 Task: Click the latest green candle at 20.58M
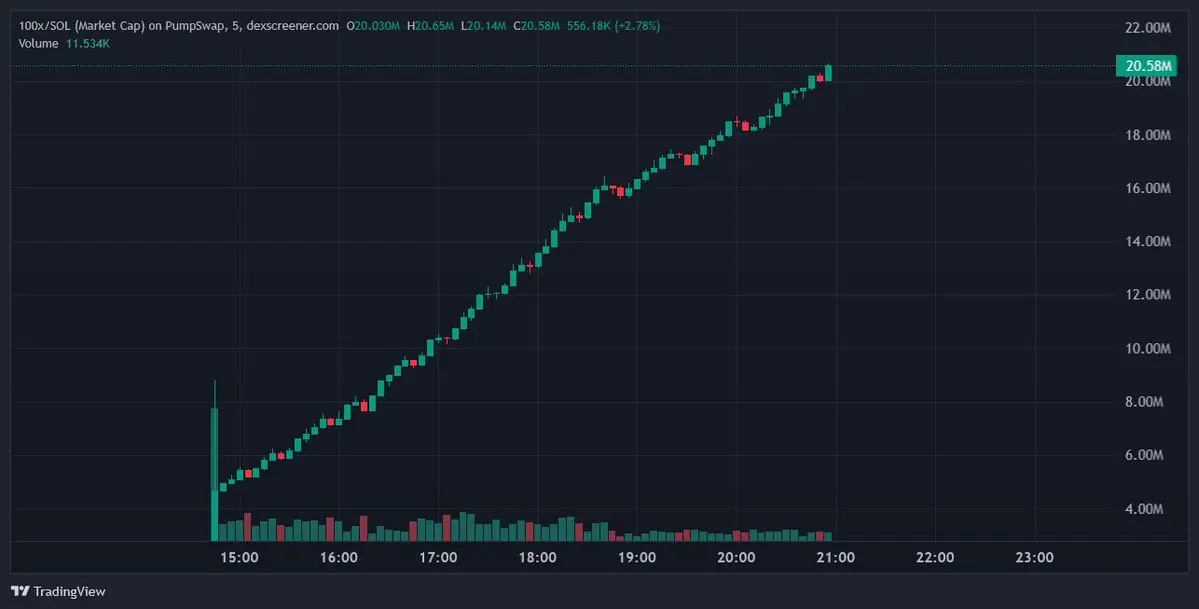point(828,73)
